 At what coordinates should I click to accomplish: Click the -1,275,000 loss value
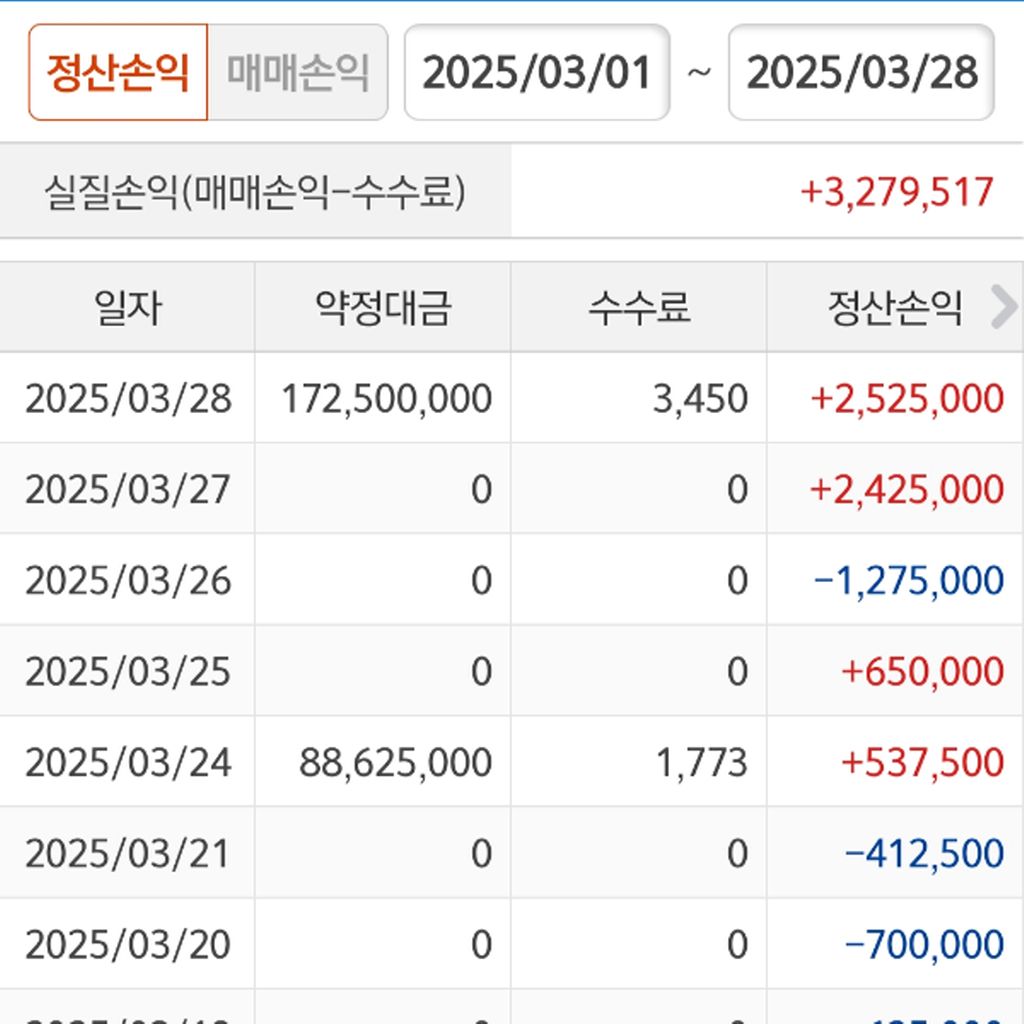[x=909, y=581]
